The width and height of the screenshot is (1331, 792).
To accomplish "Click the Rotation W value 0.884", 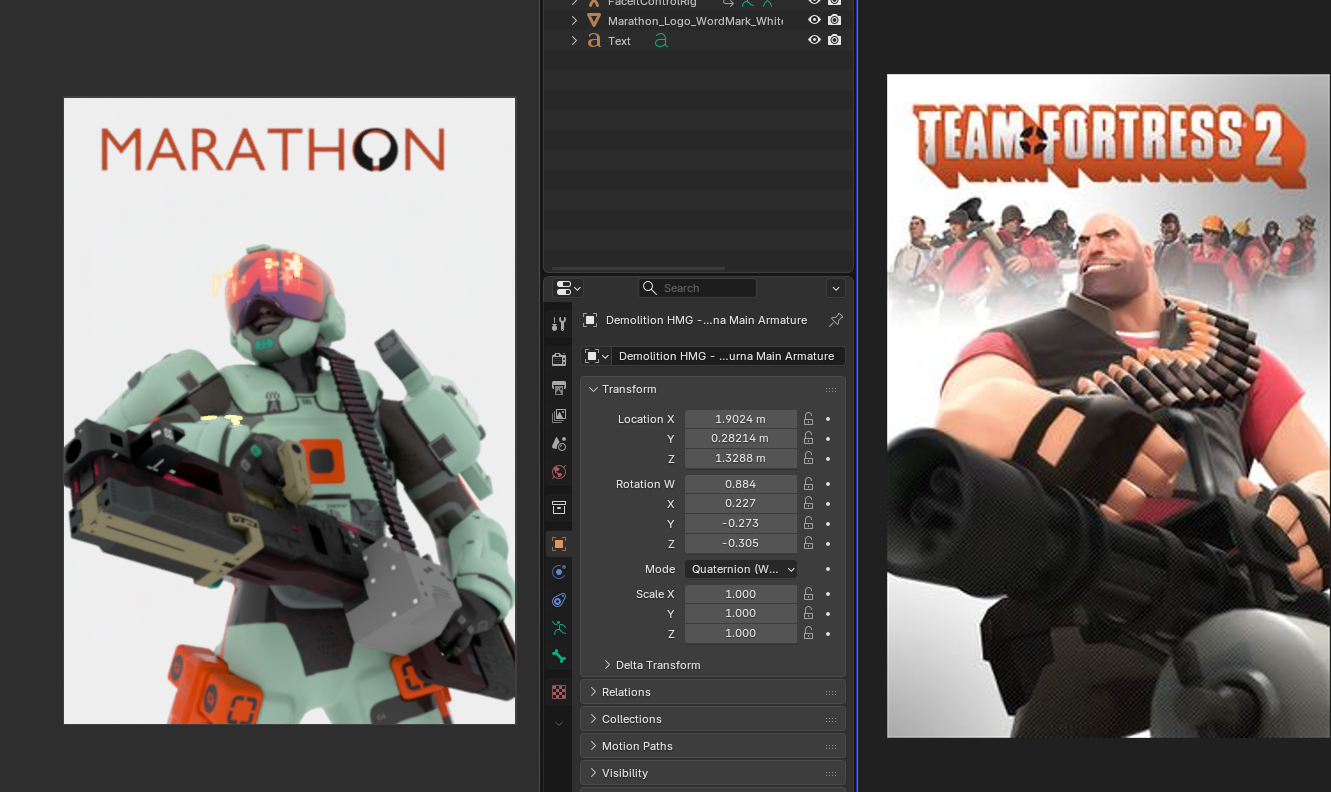I will pyautogui.click(x=741, y=484).
